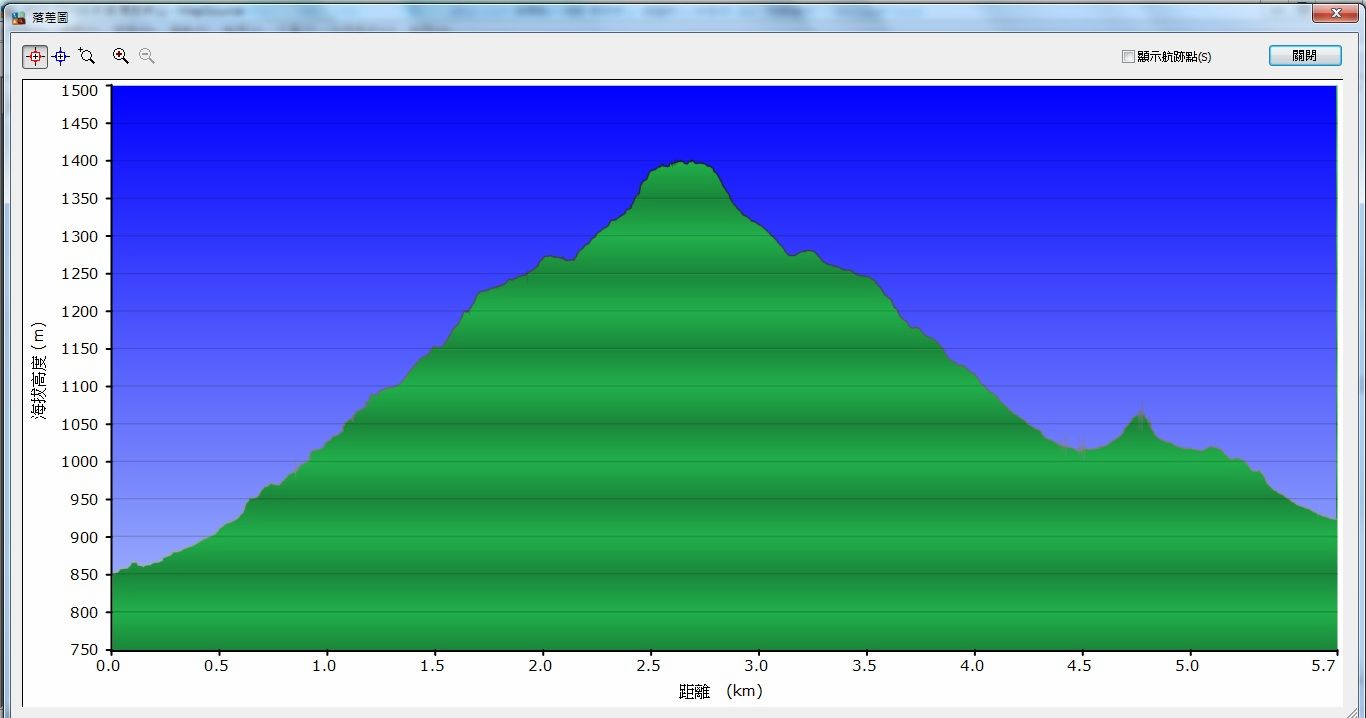Click the 750 elevation axis label

[84, 650]
